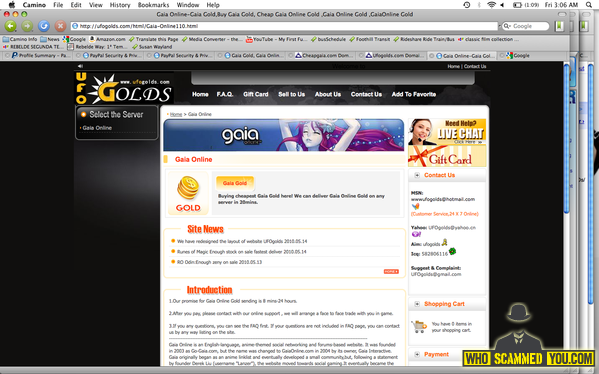The height and width of the screenshot is (374, 599).
Task: Click the shopping cart icon
Action: (419, 327)
